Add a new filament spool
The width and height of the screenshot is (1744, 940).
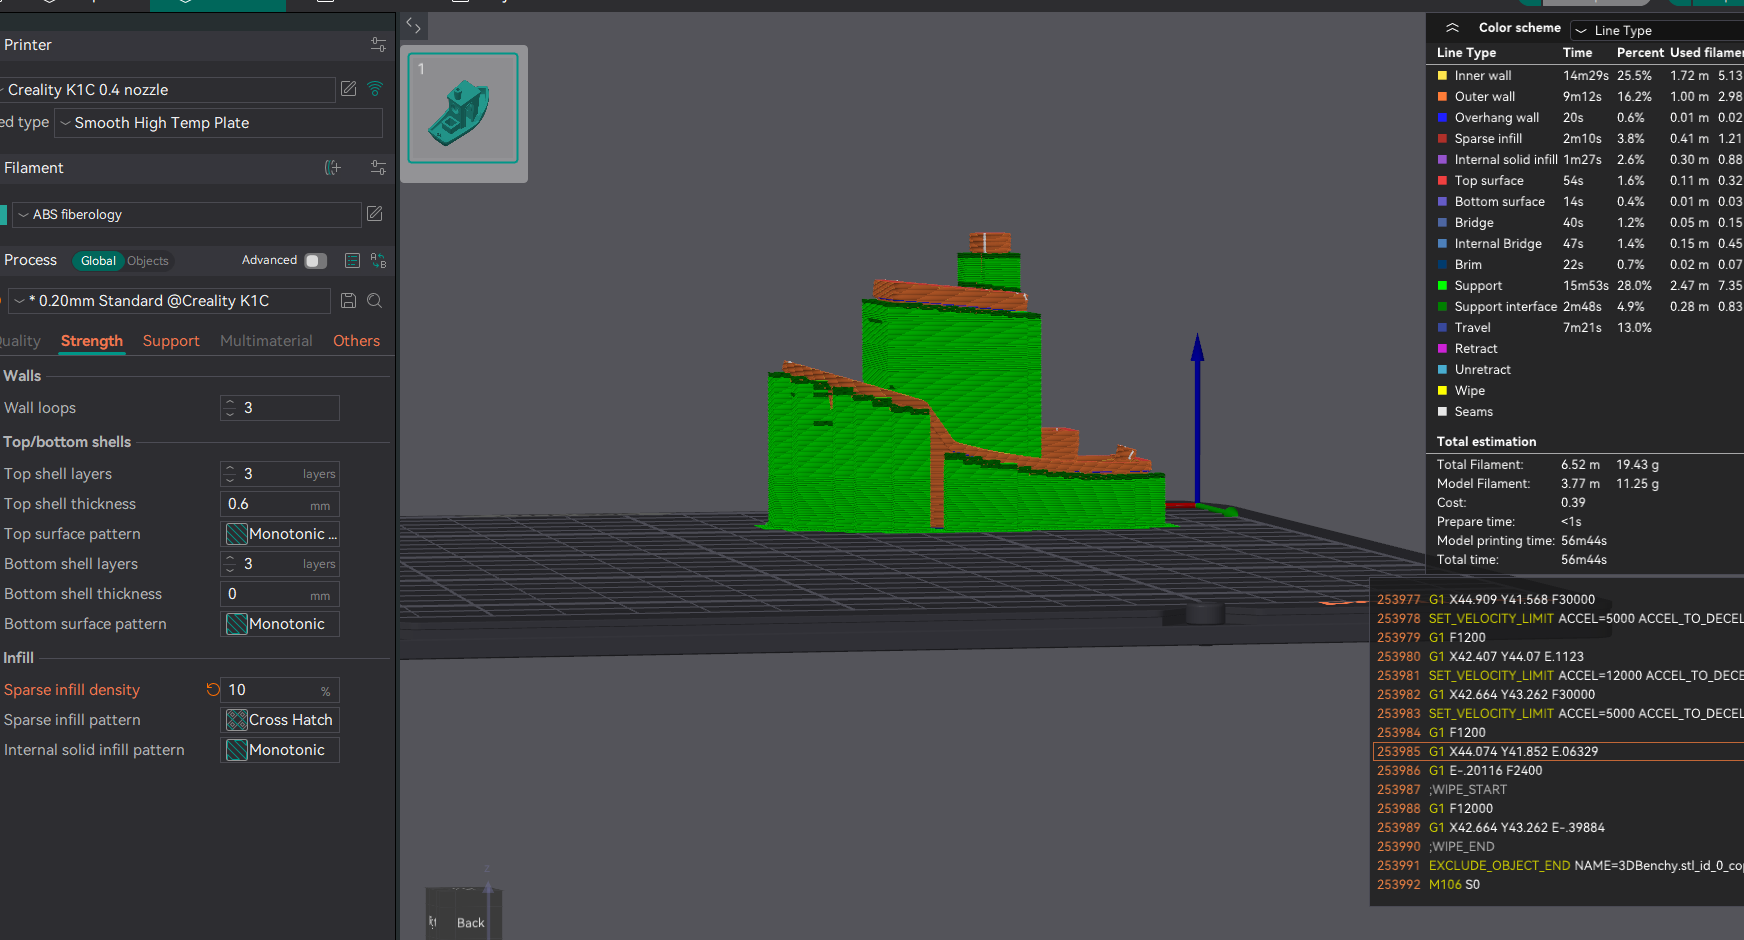[x=333, y=168]
